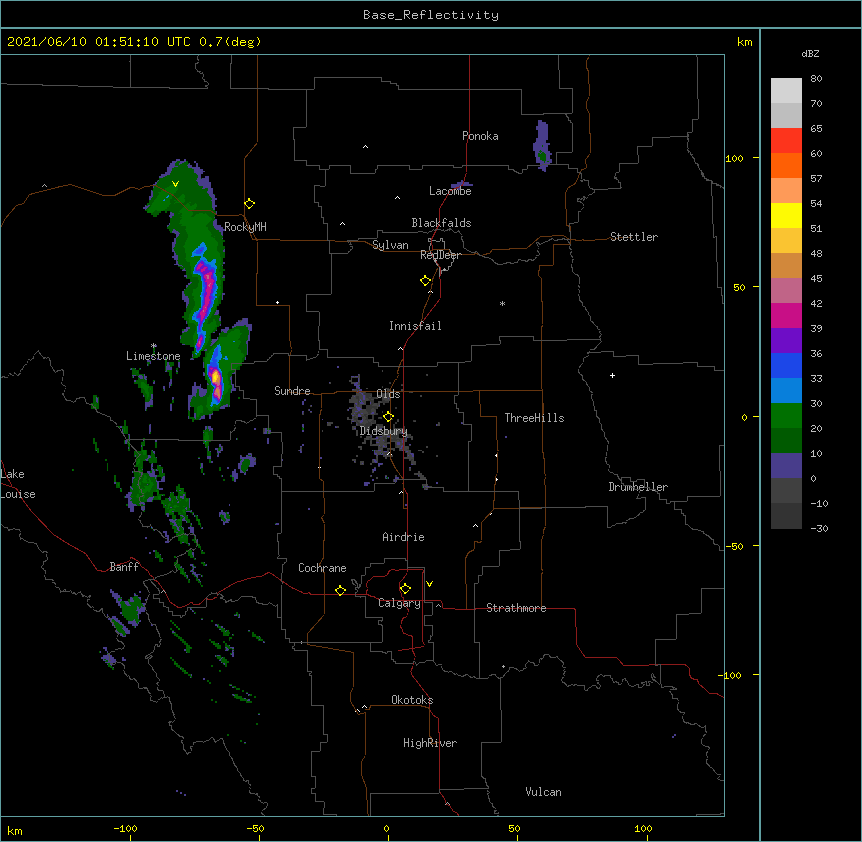Screen dimensions: 862x842
Task: Click the Lacombe town label
Action: click(x=450, y=191)
